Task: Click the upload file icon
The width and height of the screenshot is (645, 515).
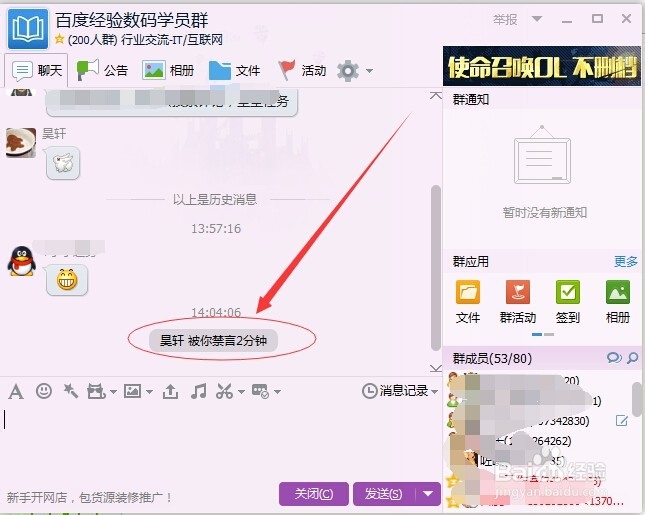Action: click(x=170, y=392)
